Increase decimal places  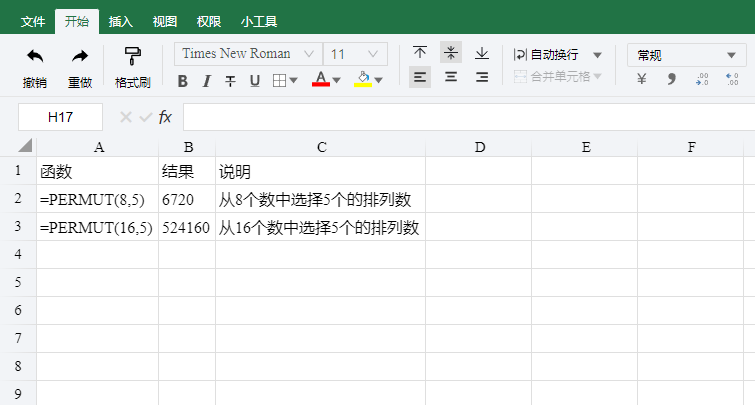[702, 79]
